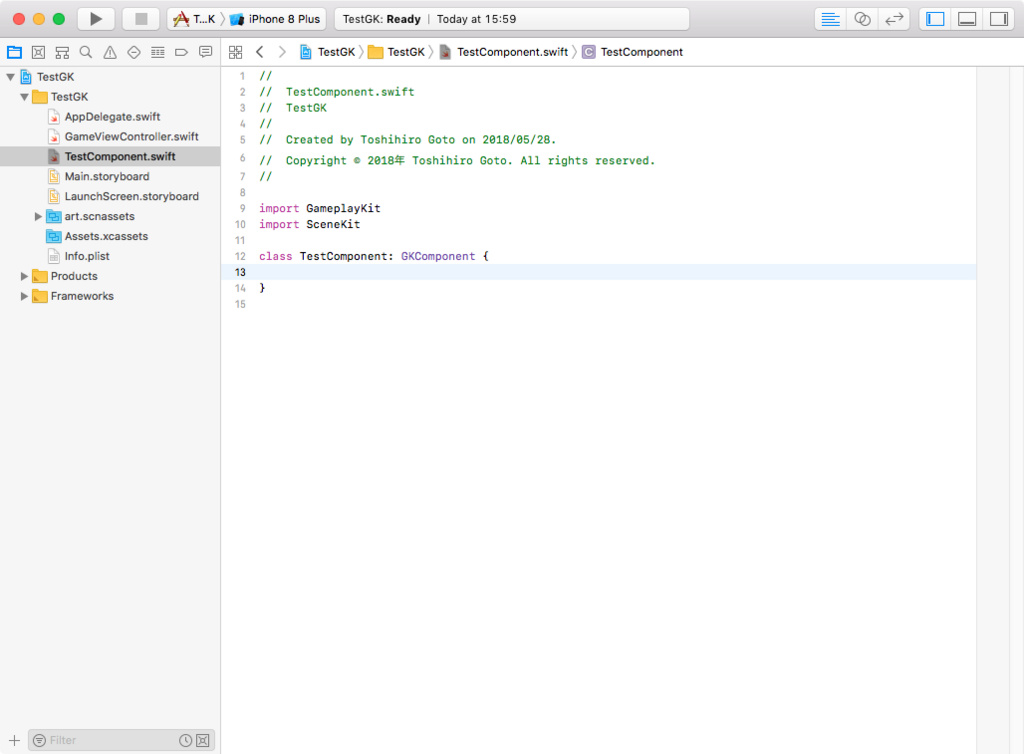Go back in editor history
Screen dimensions: 1024x754
coord(260,52)
